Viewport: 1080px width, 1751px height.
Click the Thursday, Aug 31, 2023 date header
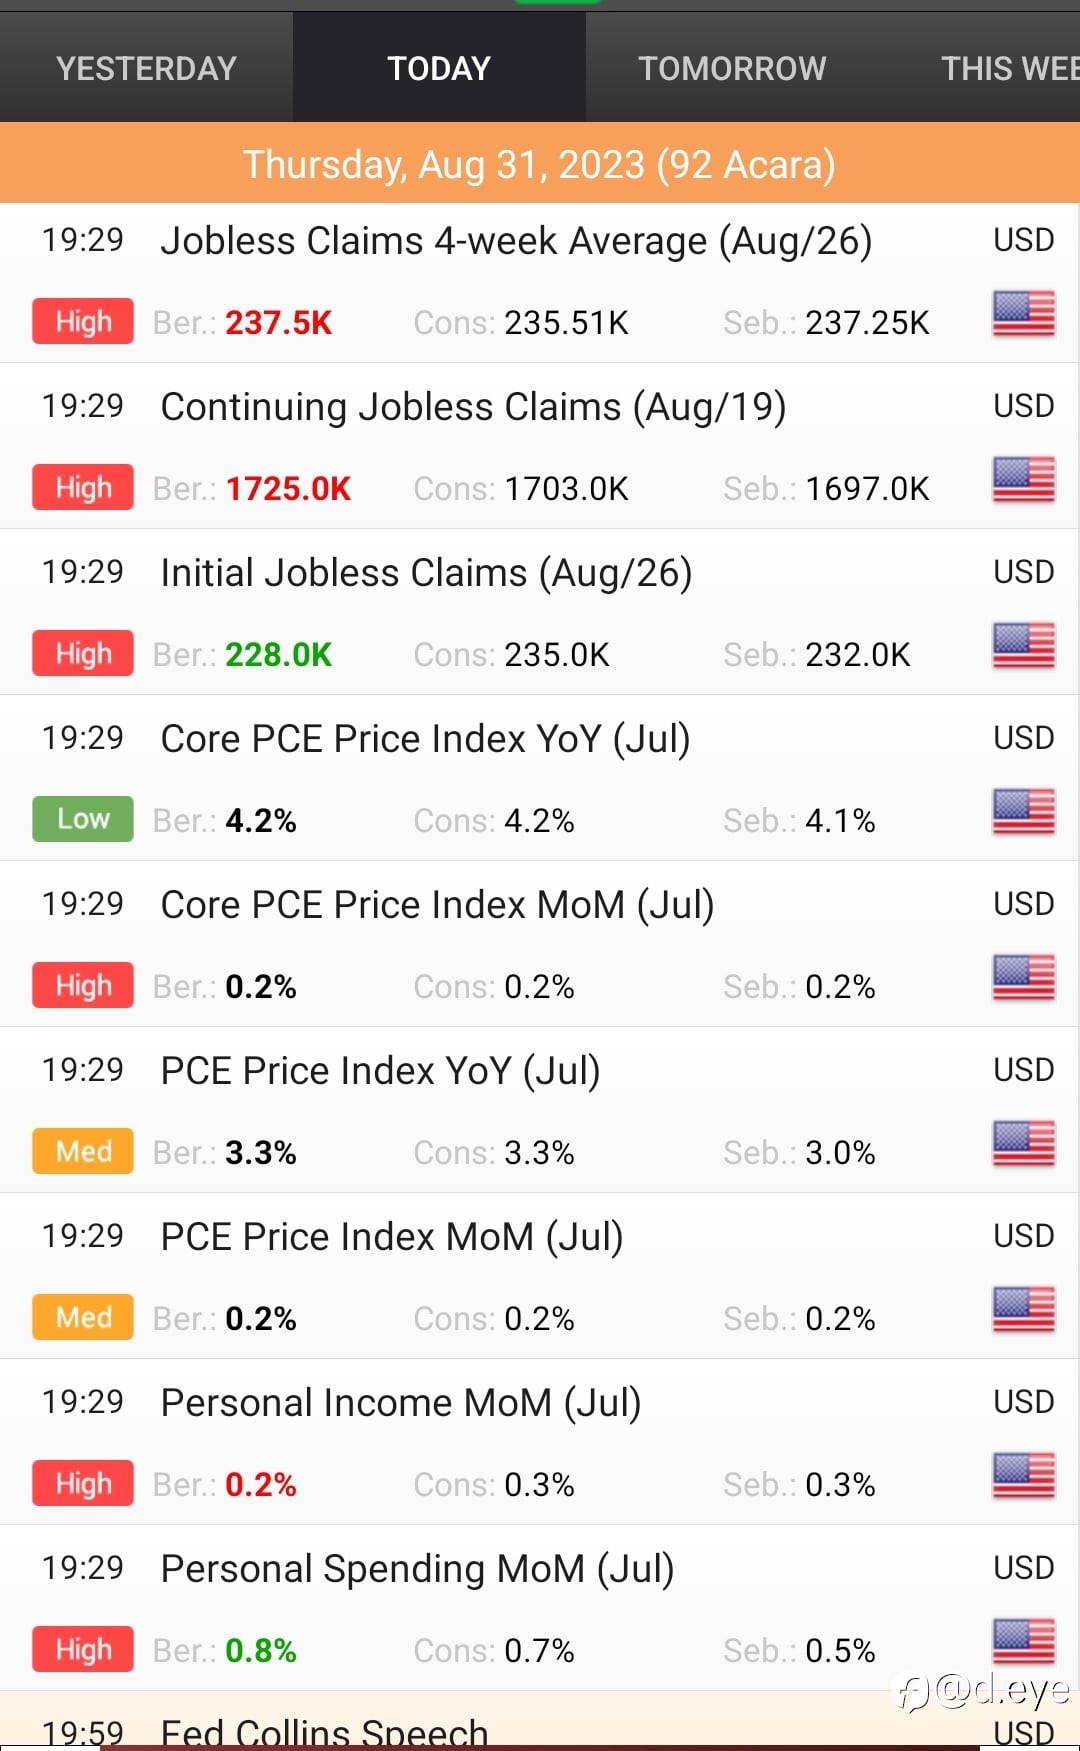539,164
